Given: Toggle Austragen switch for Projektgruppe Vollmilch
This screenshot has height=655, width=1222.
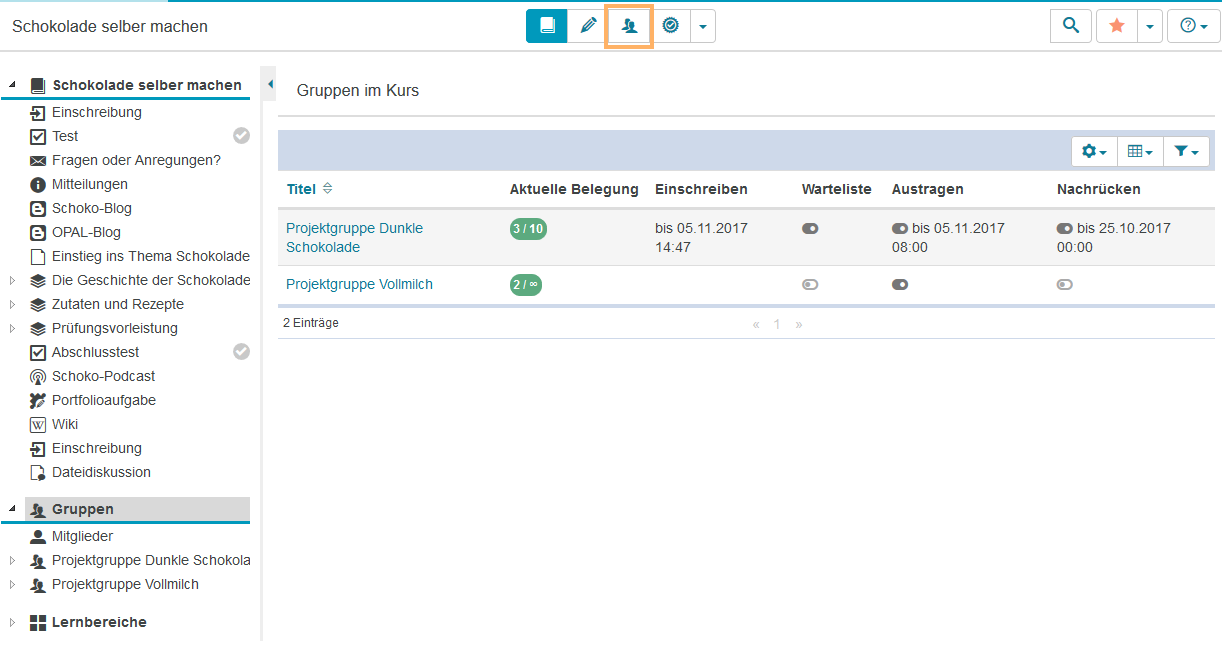Looking at the screenshot, I should click(900, 285).
